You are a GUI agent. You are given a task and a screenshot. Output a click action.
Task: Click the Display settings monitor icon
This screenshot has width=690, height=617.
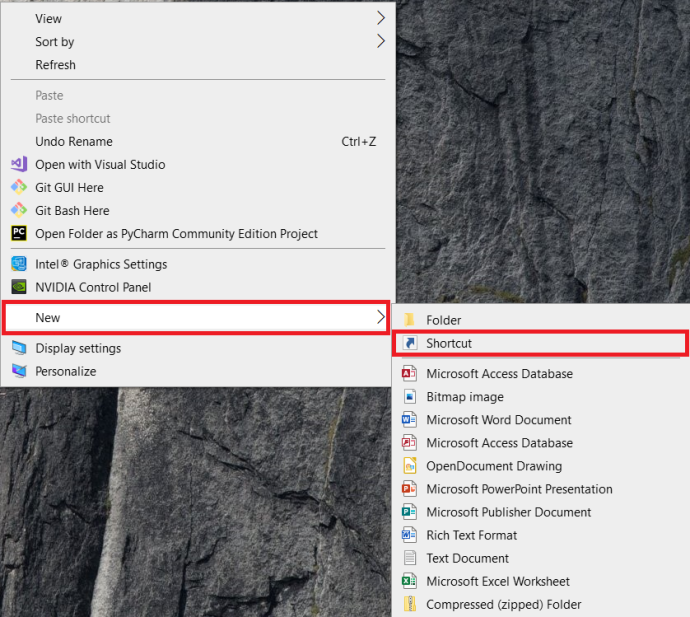(x=19, y=348)
